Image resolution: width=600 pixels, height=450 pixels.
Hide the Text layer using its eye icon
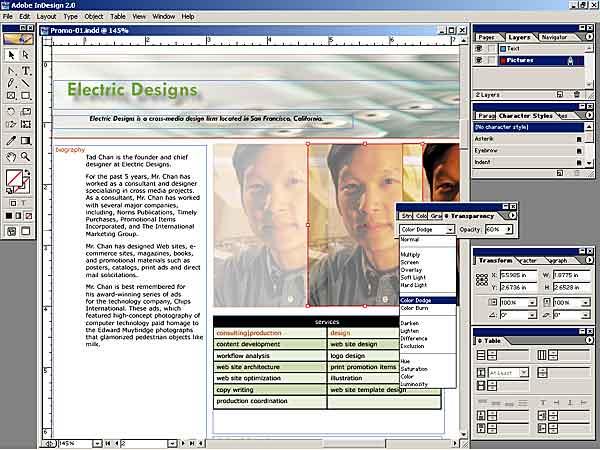click(x=480, y=47)
